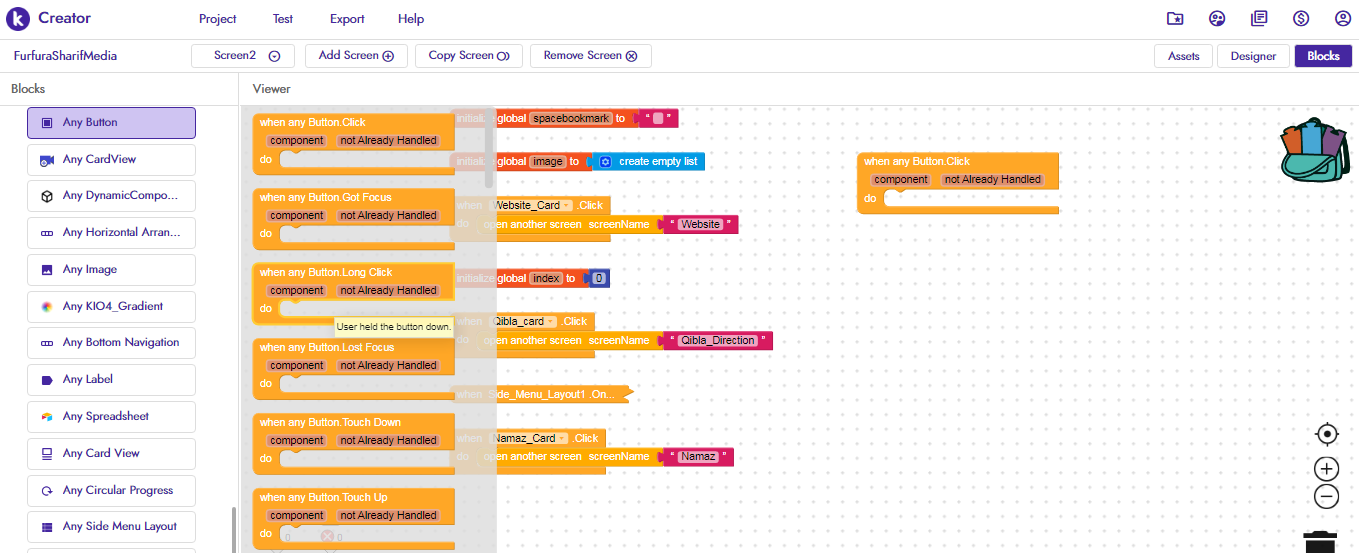Viewport: 1359px width, 553px height.
Task: Click the Kodular logo icon
Action: 18,18
